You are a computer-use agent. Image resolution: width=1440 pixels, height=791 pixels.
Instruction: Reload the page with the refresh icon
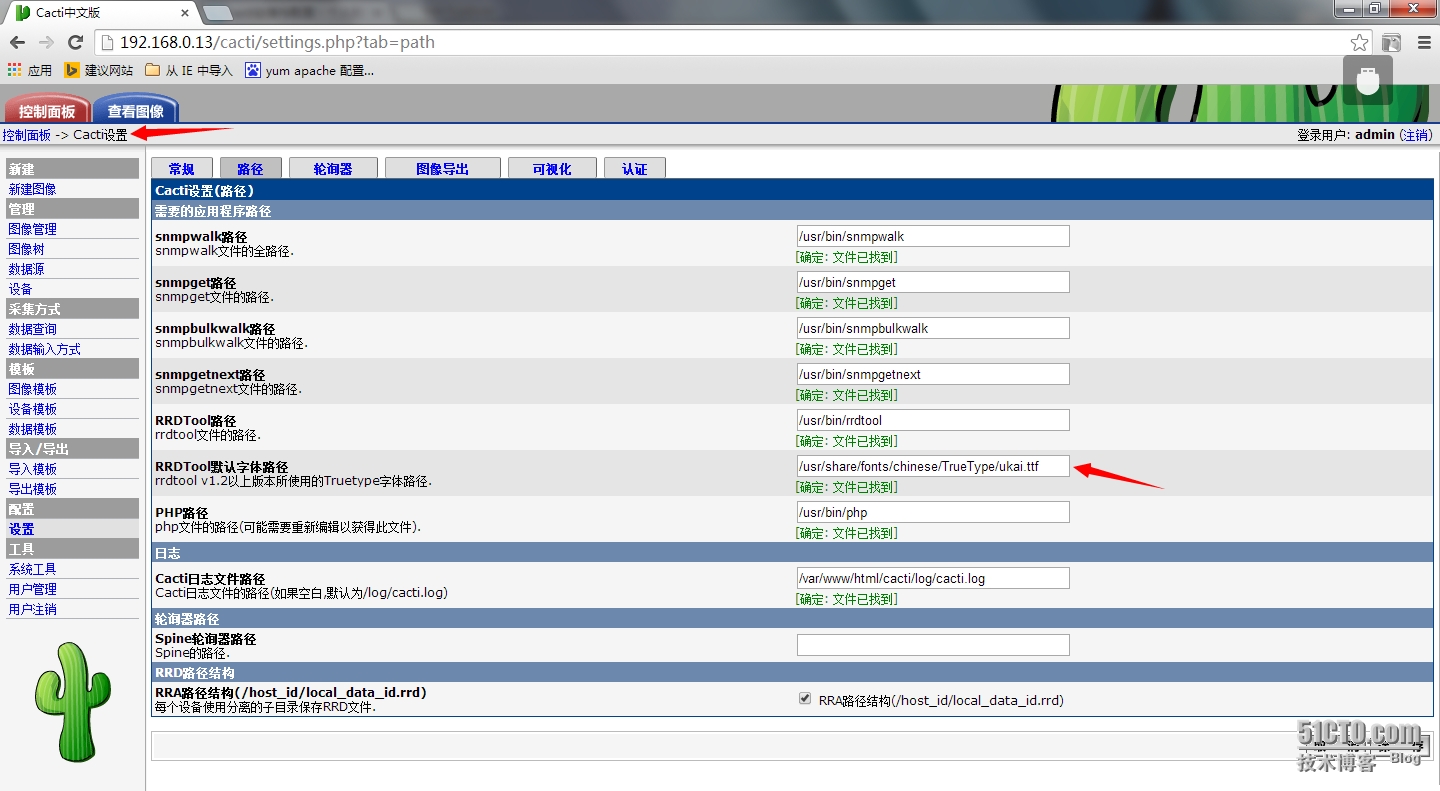(x=75, y=42)
